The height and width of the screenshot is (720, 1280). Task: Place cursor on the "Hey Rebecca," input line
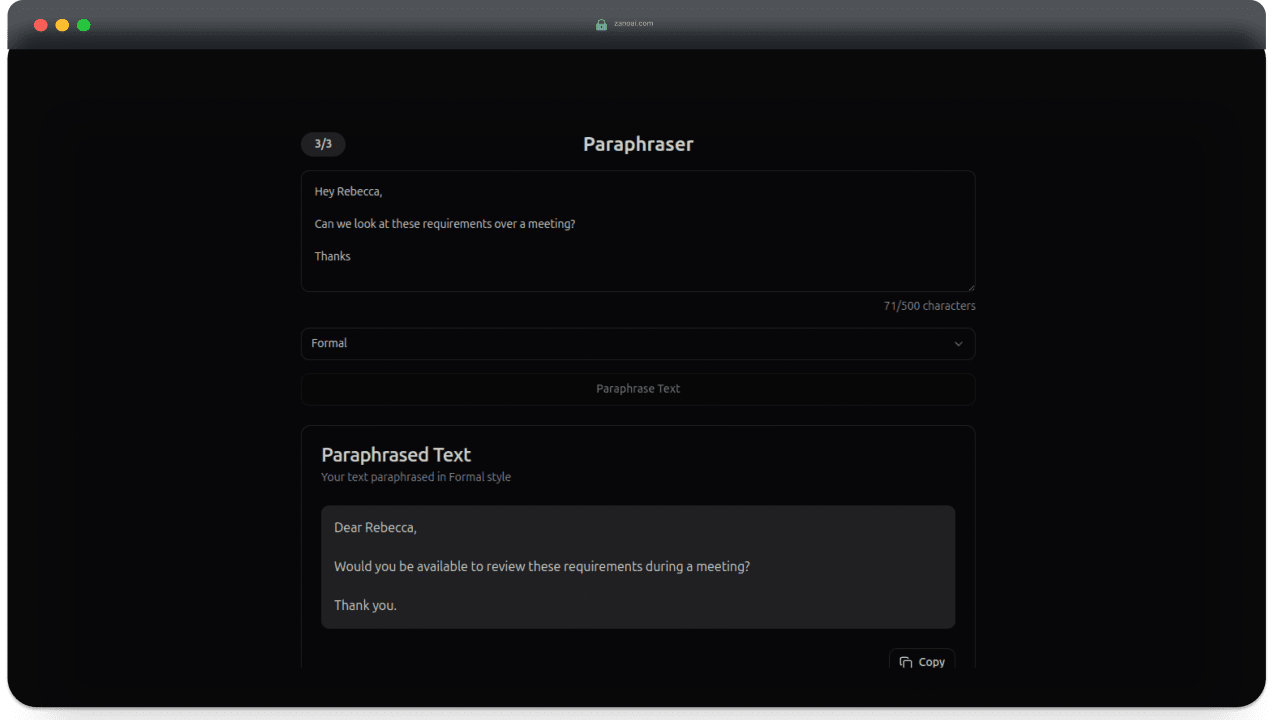click(348, 192)
